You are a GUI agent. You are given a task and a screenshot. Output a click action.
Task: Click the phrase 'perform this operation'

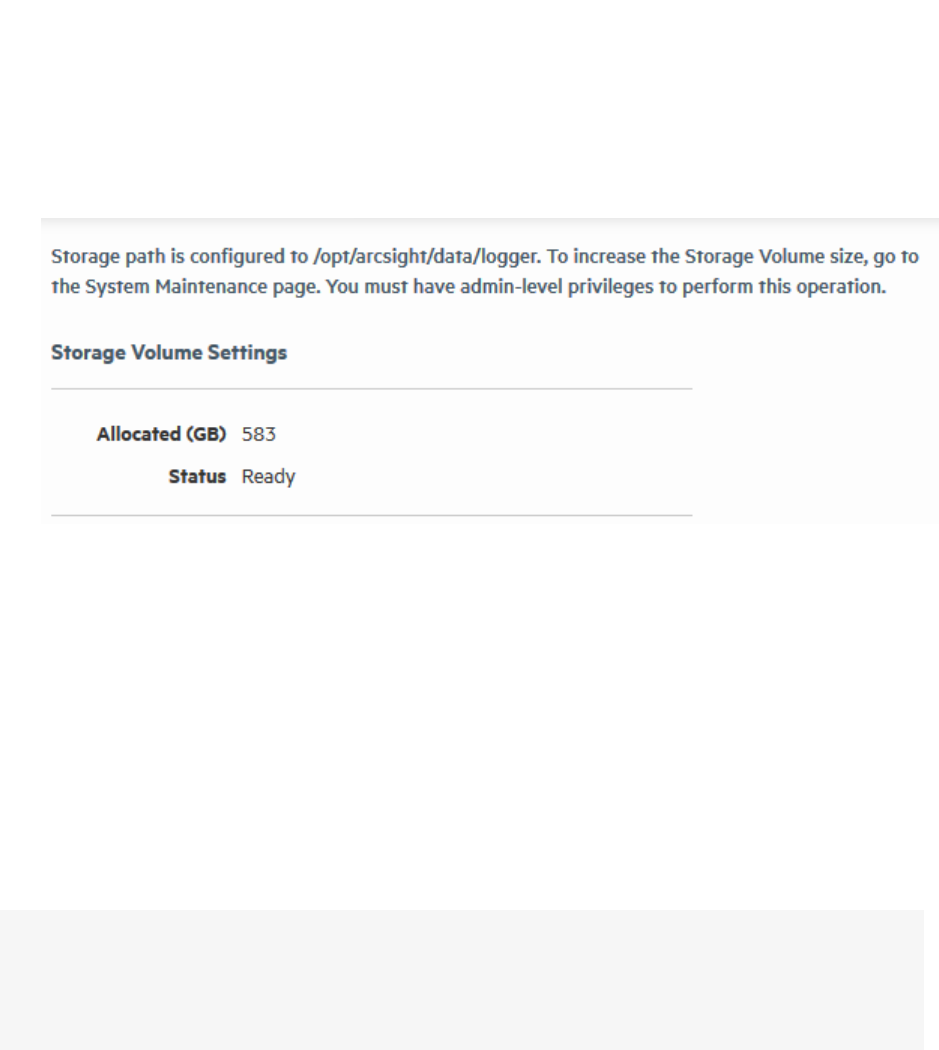(x=782, y=287)
